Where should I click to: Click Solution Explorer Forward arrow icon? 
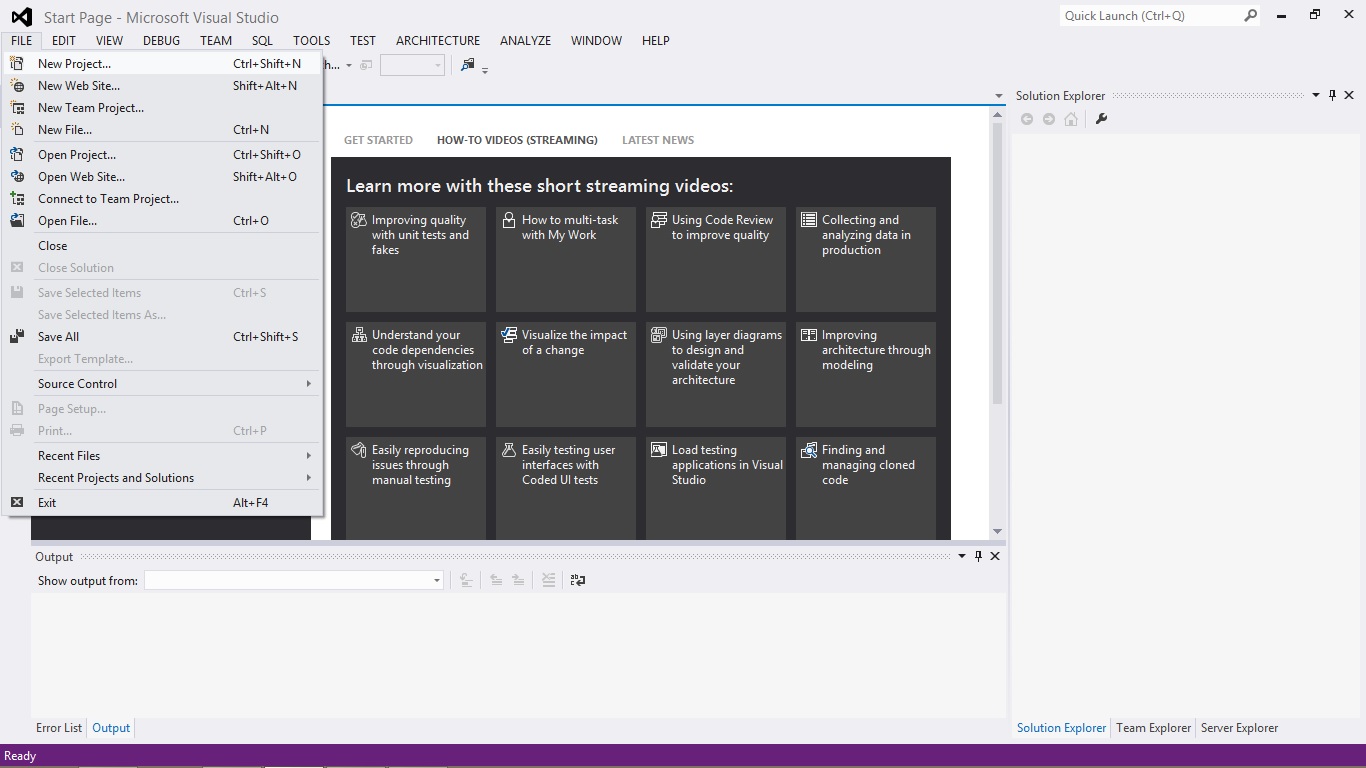(1049, 119)
